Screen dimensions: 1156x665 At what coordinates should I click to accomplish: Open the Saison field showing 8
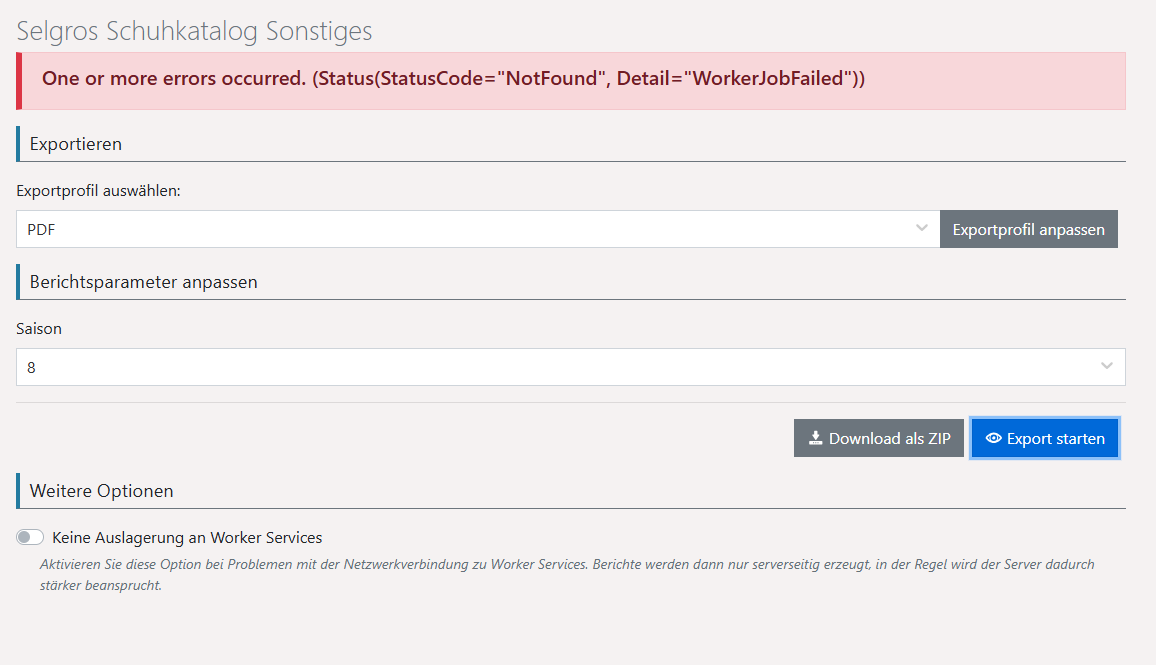(x=560, y=367)
